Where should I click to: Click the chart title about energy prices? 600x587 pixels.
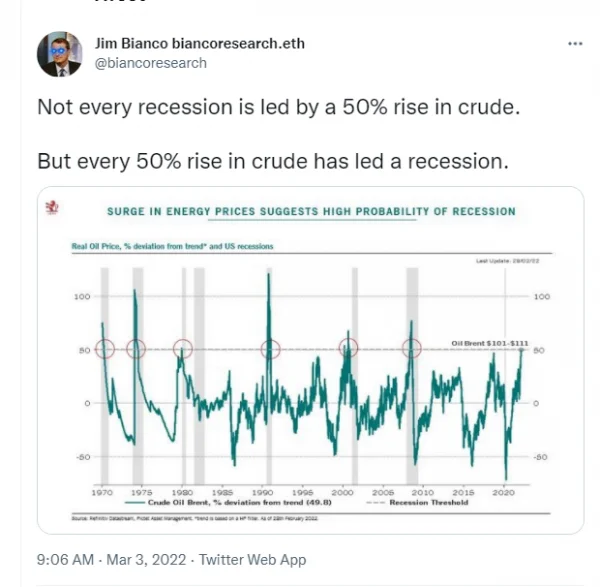(x=311, y=212)
